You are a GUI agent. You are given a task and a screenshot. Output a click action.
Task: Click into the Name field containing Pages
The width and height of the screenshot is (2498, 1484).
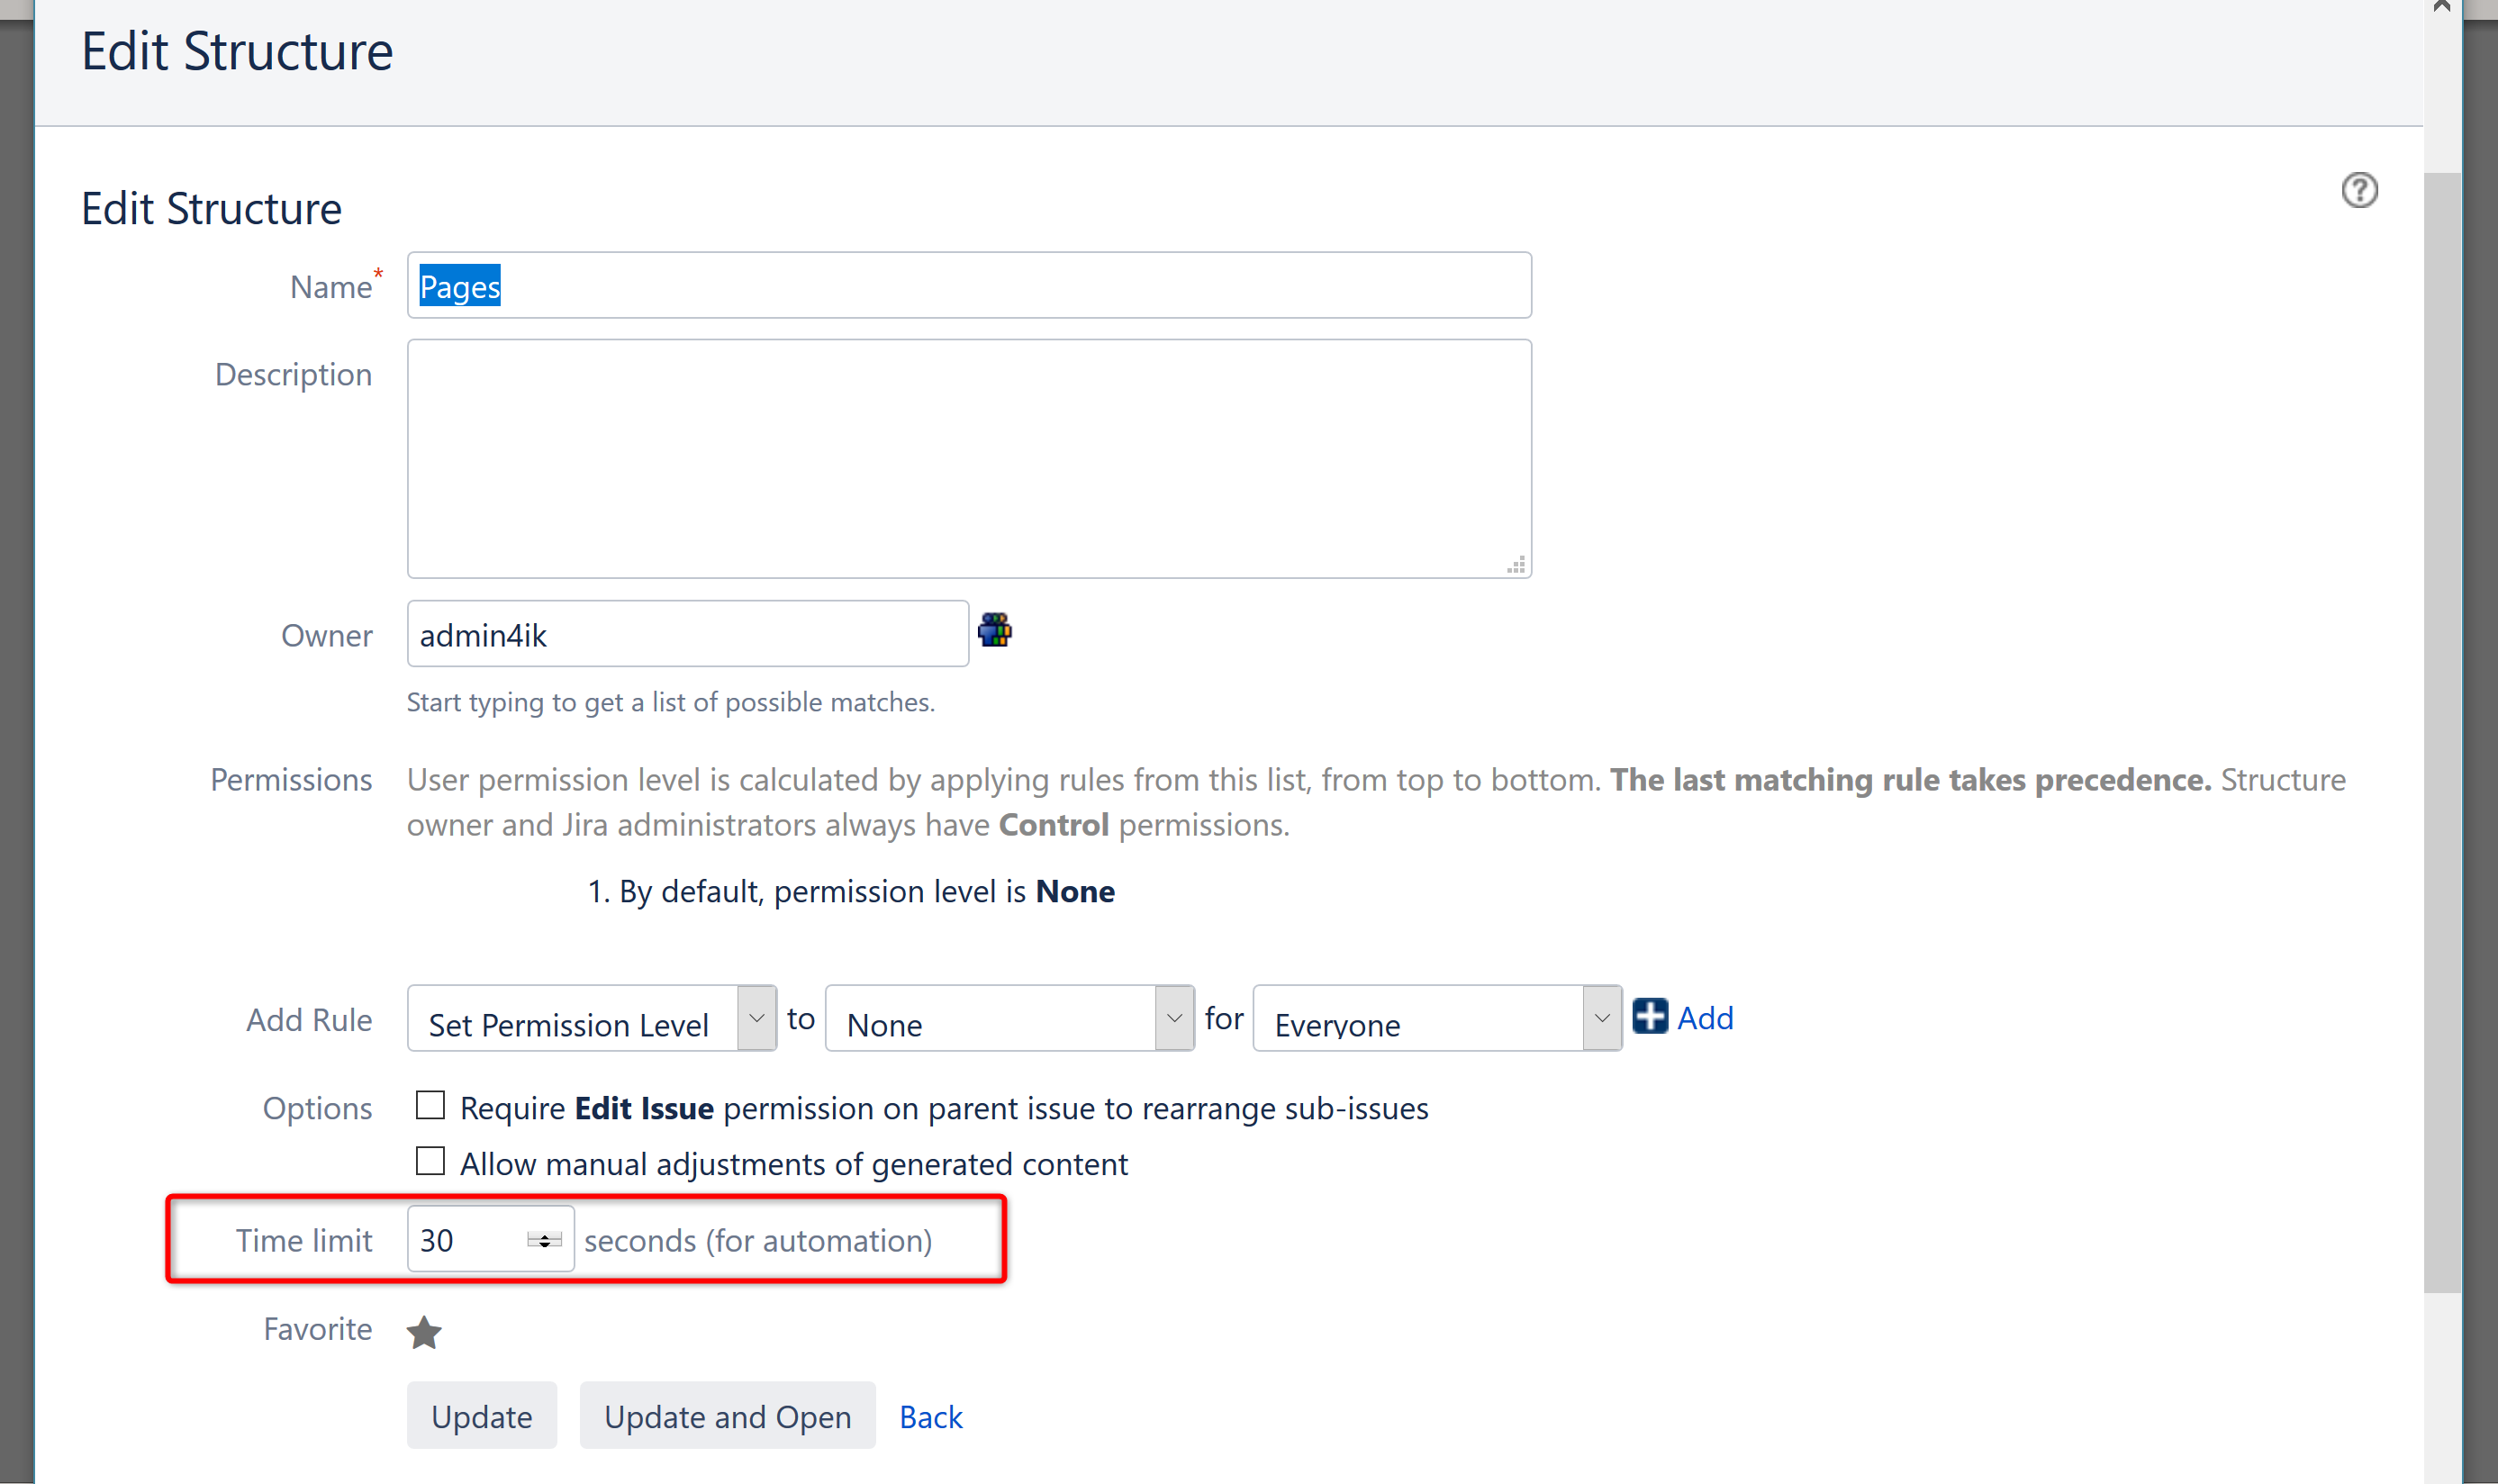(x=968, y=286)
